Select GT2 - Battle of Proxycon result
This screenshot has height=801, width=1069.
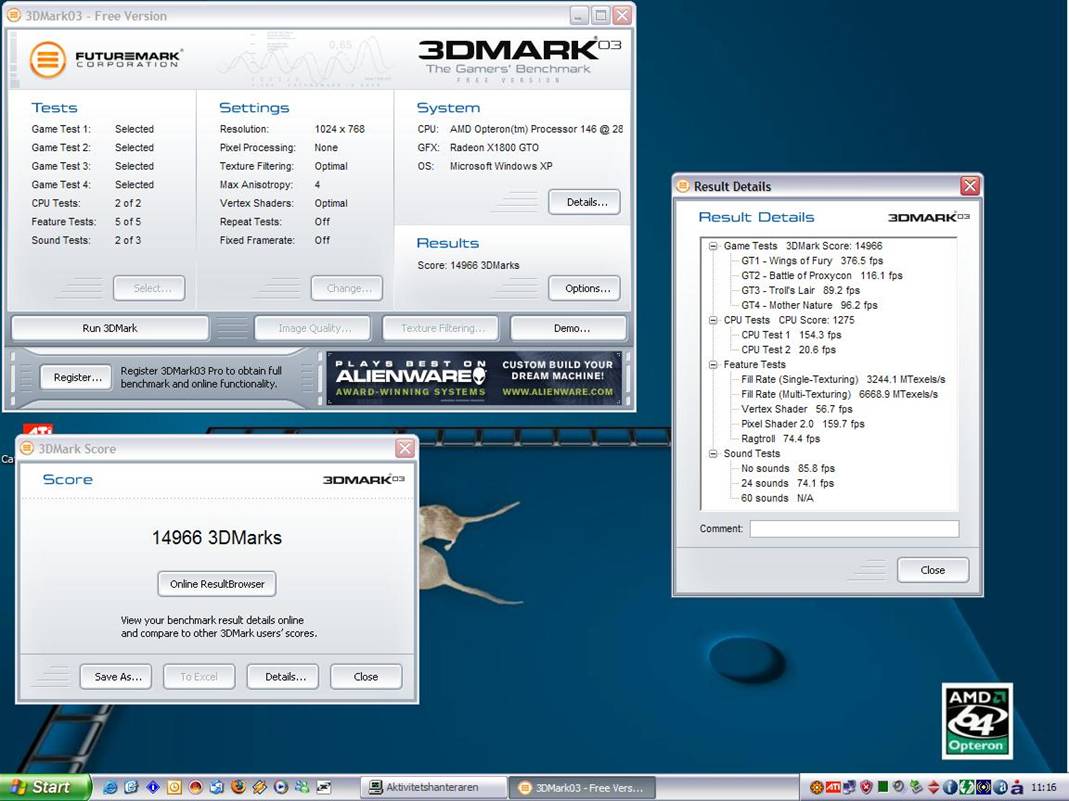[x=822, y=276]
